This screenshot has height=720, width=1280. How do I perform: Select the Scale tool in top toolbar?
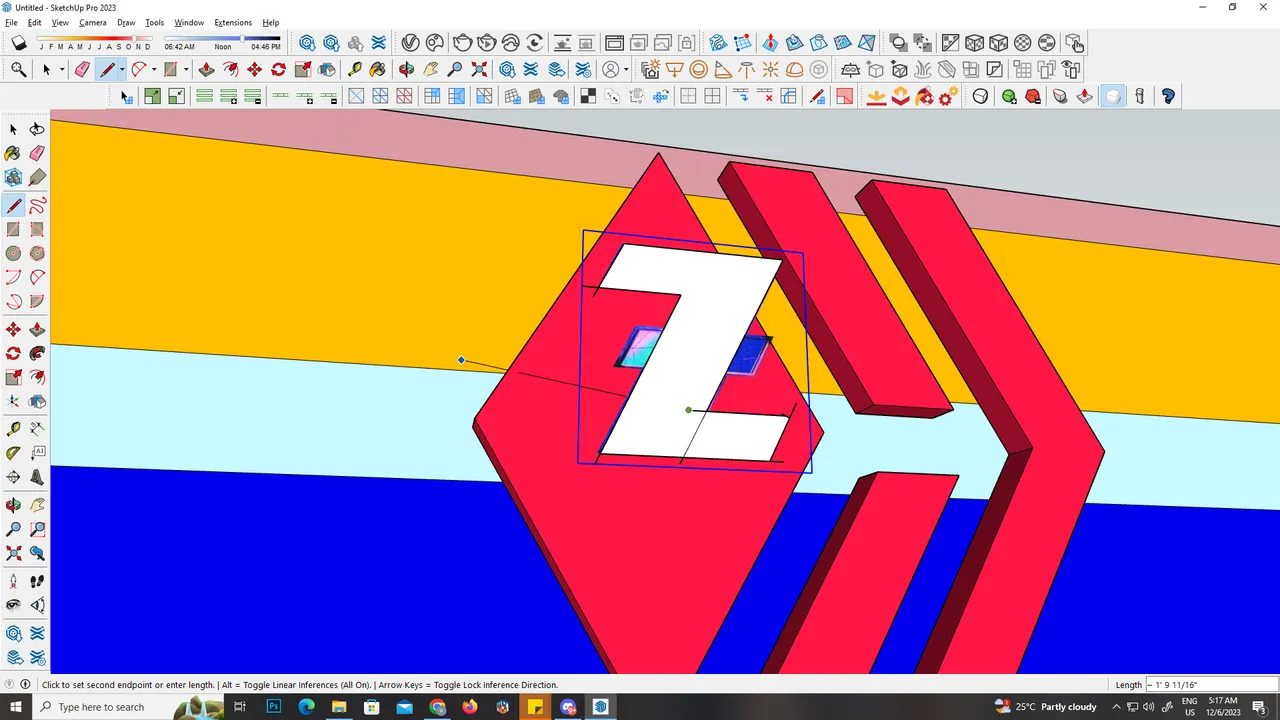302,69
